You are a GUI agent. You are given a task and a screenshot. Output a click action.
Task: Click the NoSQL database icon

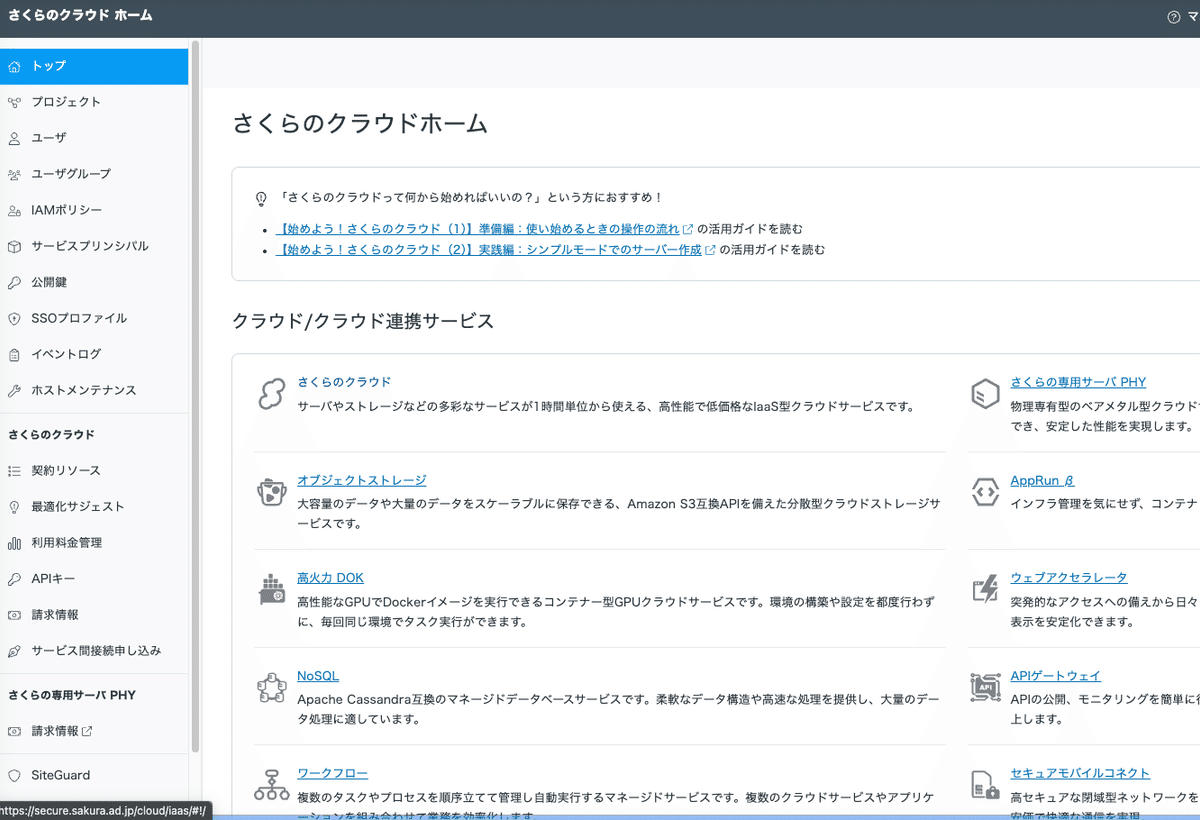pos(272,687)
